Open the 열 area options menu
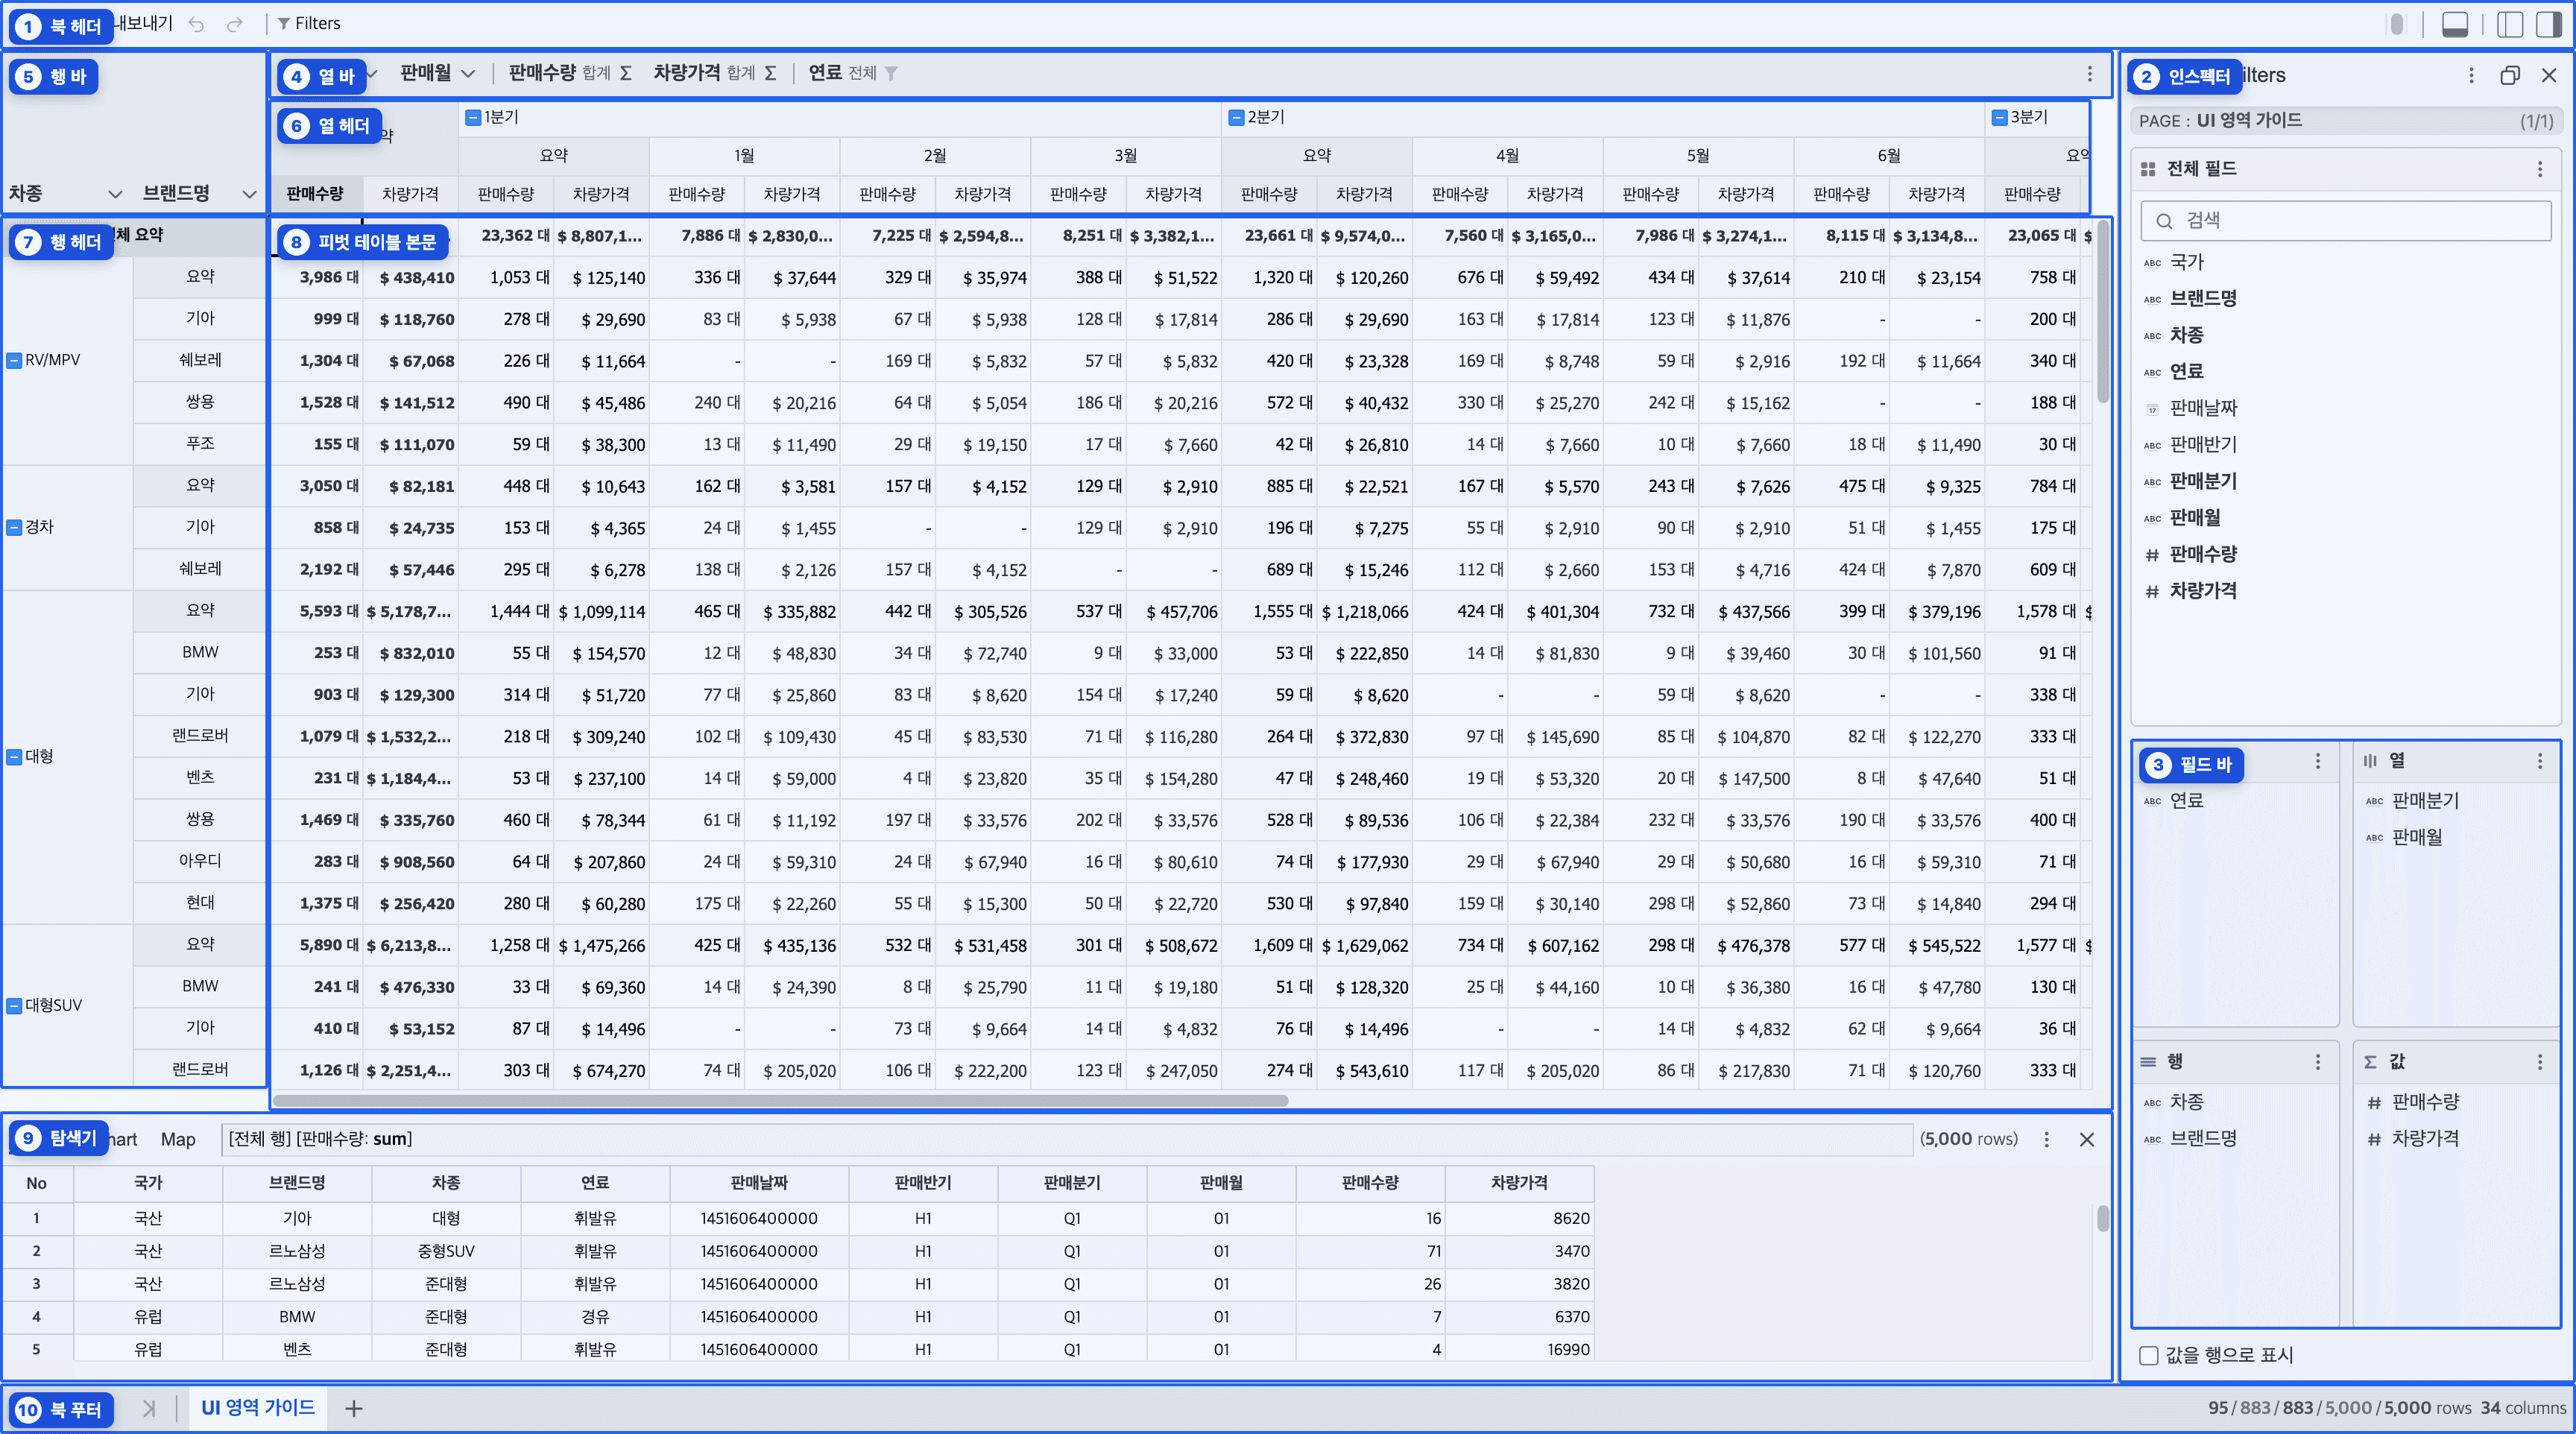This screenshot has width=2576, height=1434. 2539,762
